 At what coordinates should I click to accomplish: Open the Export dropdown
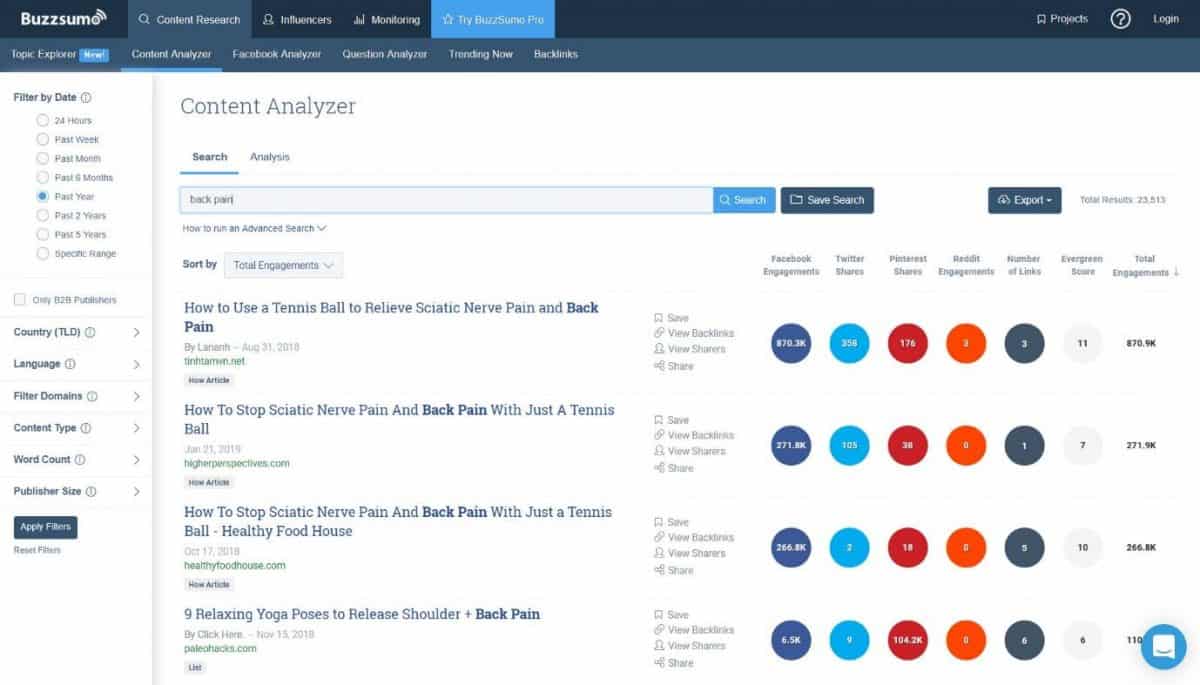(x=1024, y=200)
